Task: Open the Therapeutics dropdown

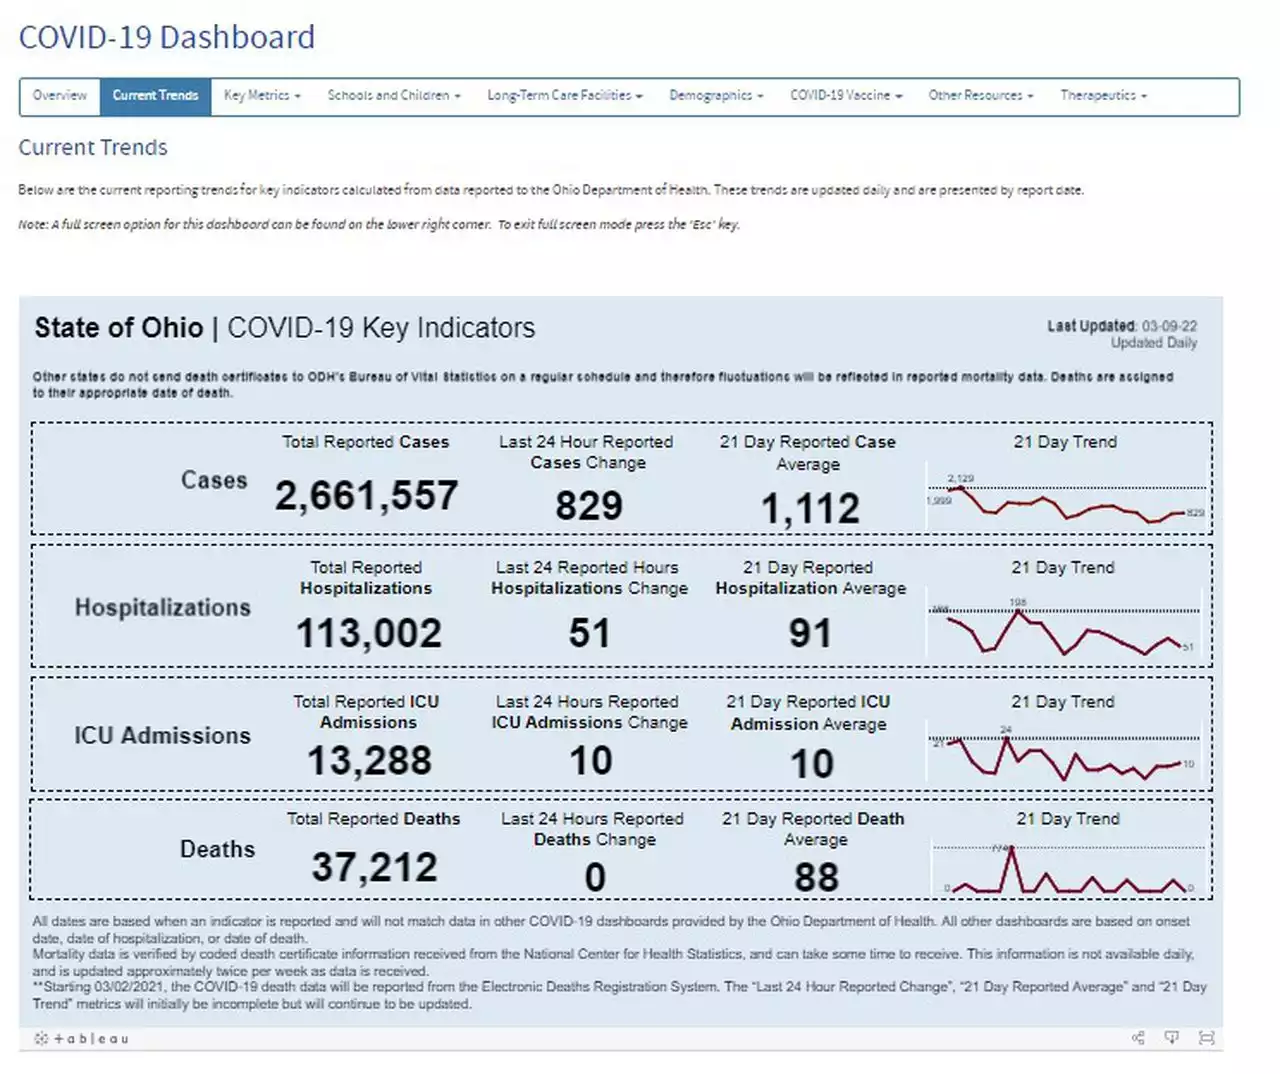Action: [x=1104, y=96]
